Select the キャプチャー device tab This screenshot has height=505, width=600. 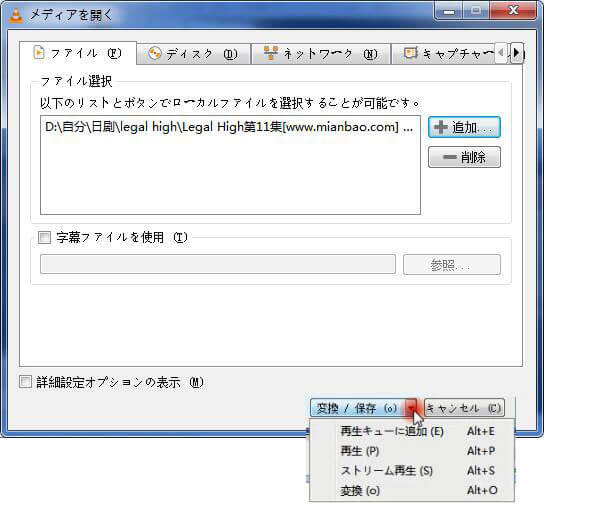pos(444,54)
